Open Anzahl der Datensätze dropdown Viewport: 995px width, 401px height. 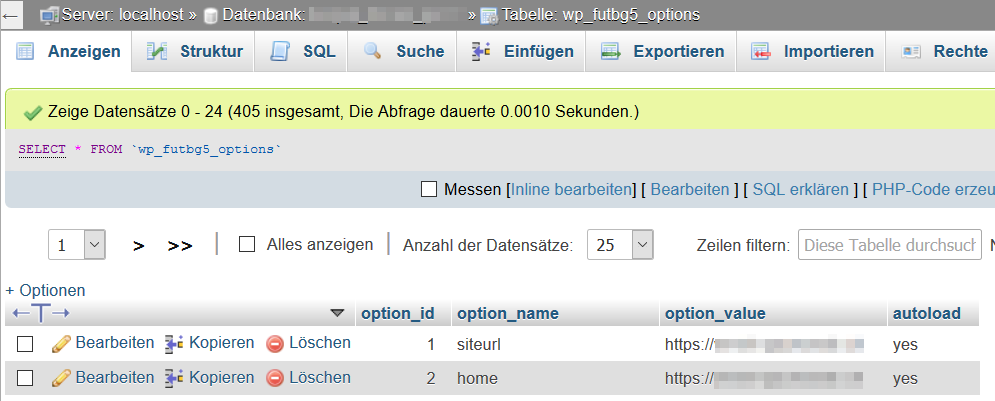620,245
